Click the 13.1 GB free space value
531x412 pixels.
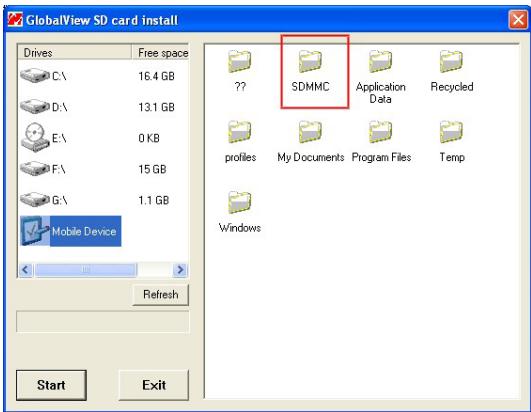[x=156, y=107]
